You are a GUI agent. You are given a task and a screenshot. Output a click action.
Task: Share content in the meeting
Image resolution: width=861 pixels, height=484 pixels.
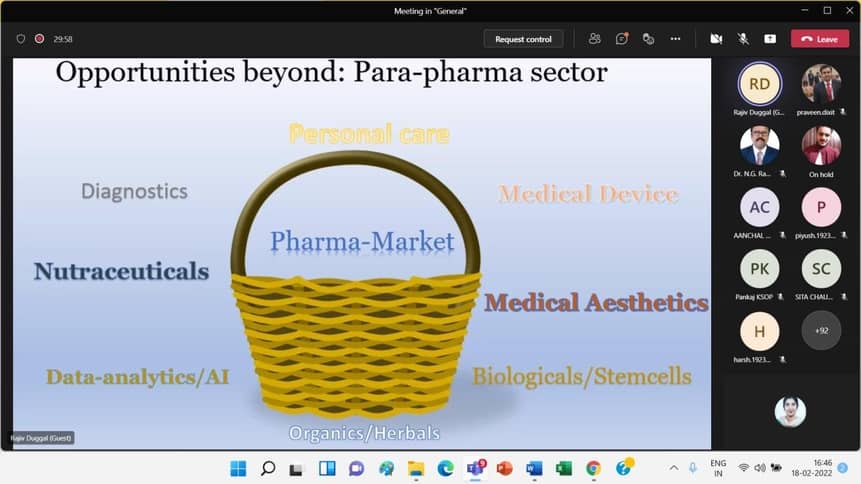click(770, 39)
